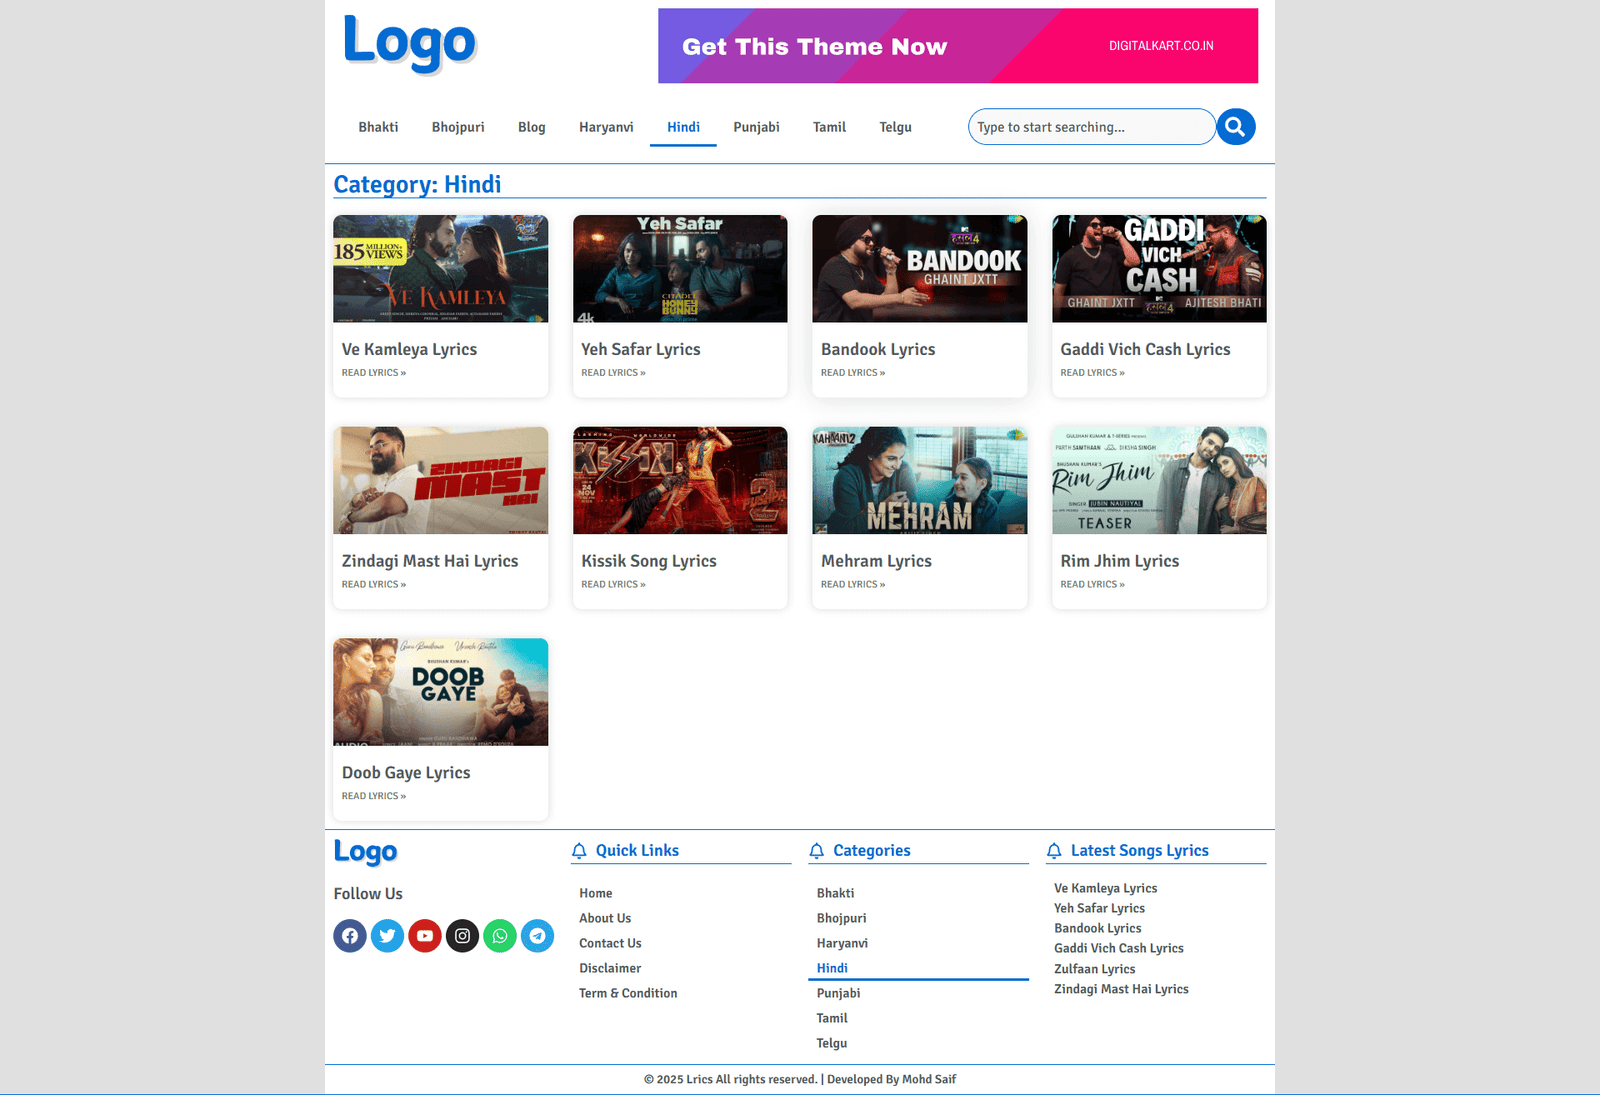The image size is (1600, 1095).
Task: Focus the search input field
Action: point(1090,127)
